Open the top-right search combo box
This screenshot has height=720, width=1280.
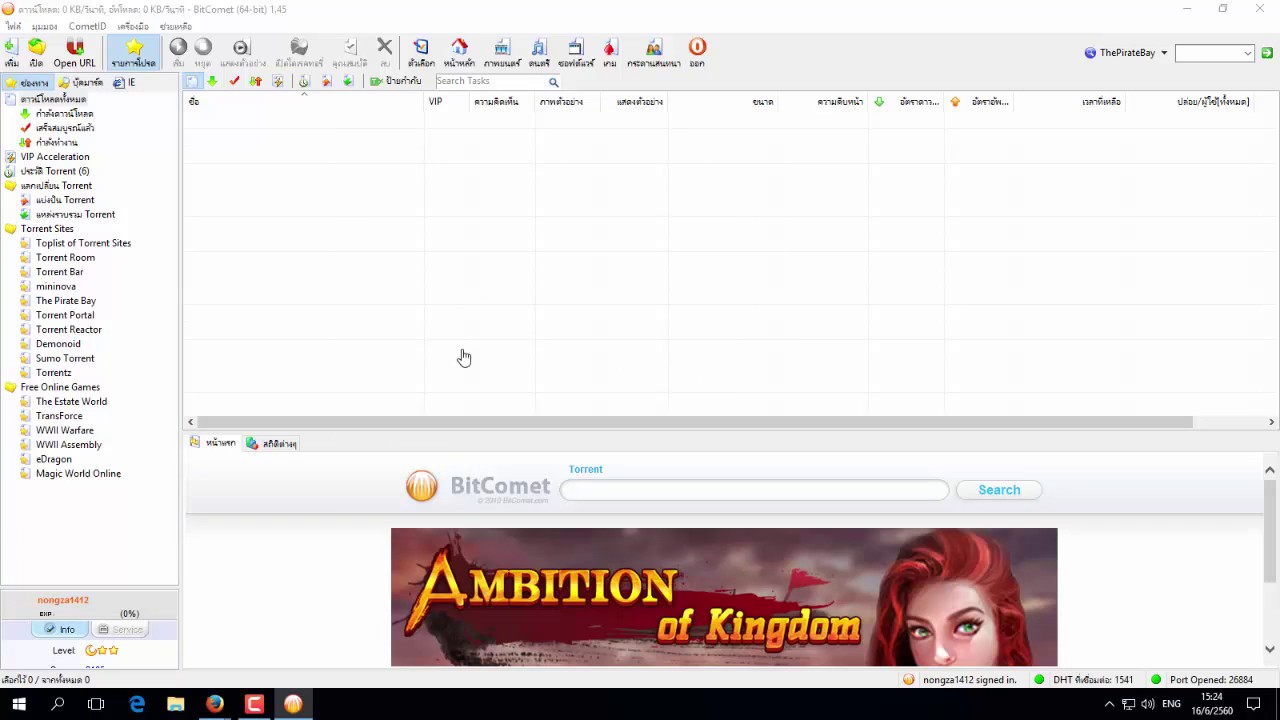pos(1214,53)
